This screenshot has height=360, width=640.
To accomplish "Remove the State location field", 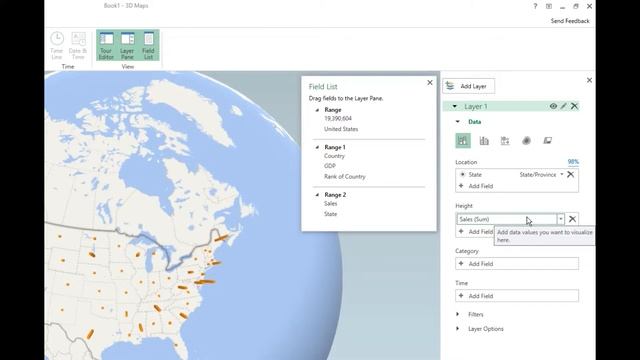I will (571, 174).
